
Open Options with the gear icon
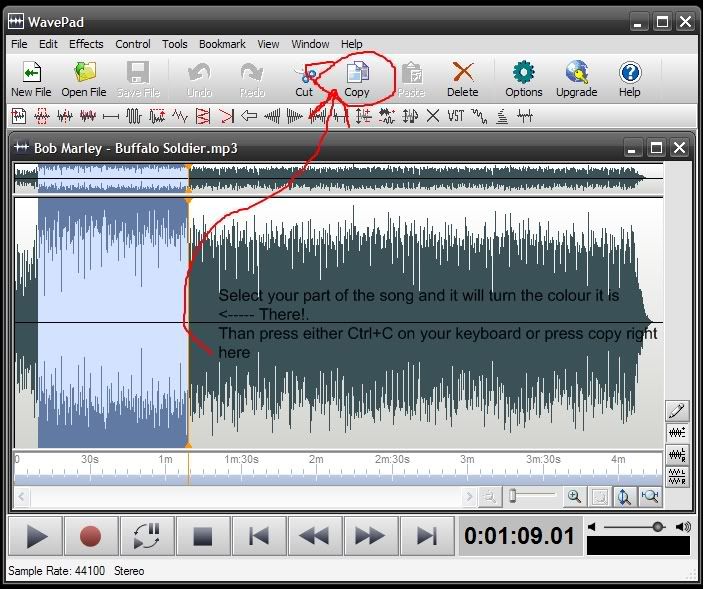[x=524, y=72]
